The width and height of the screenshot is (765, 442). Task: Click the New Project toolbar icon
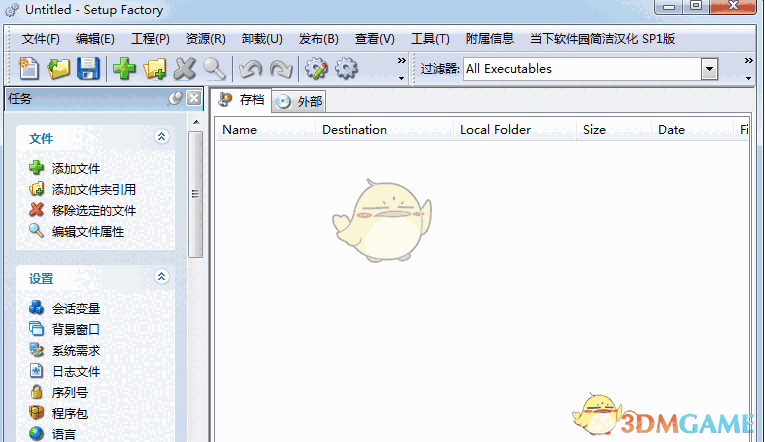29,68
